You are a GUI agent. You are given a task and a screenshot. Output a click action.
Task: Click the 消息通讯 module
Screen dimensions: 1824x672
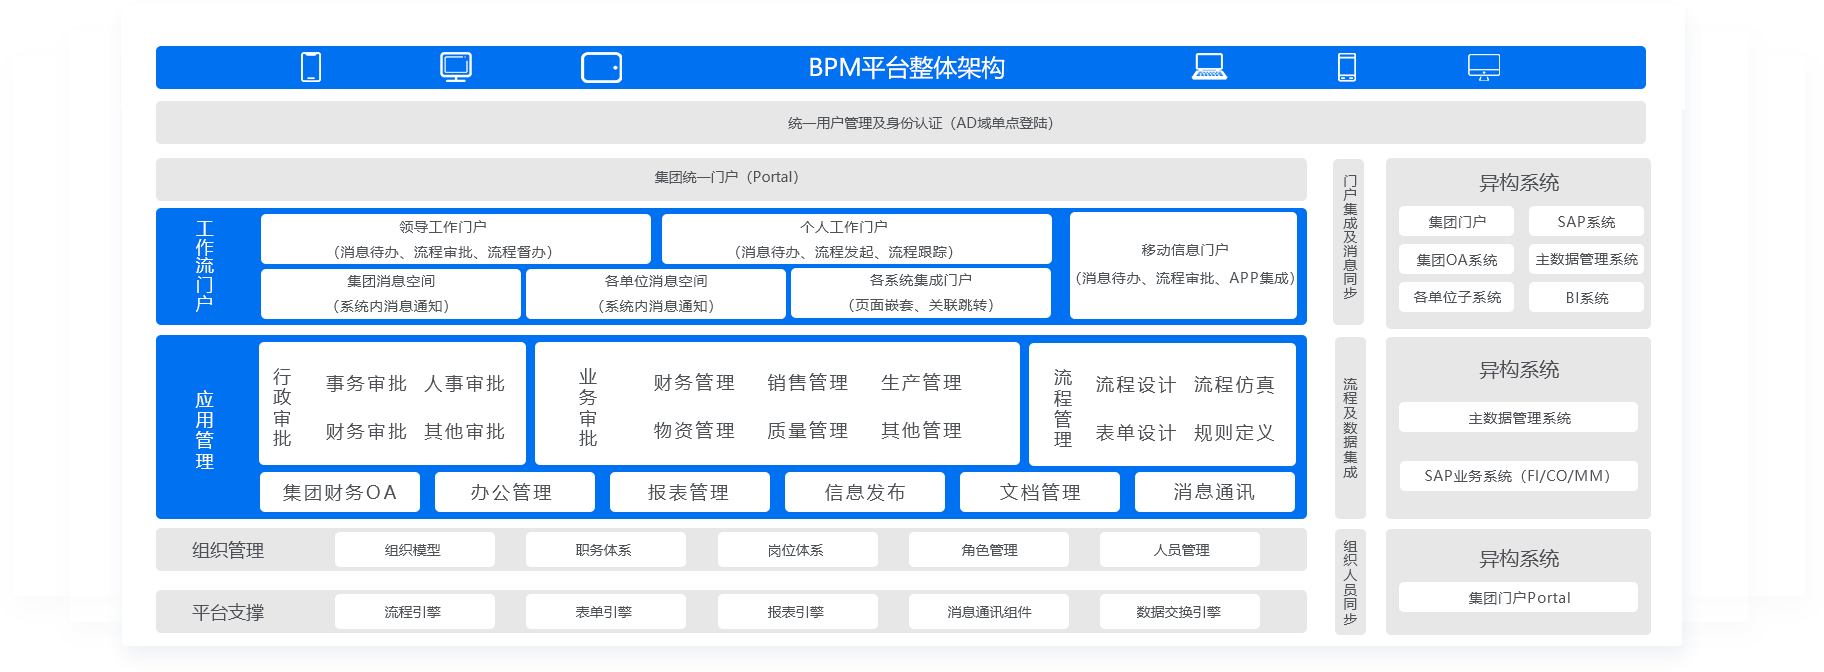point(1214,492)
